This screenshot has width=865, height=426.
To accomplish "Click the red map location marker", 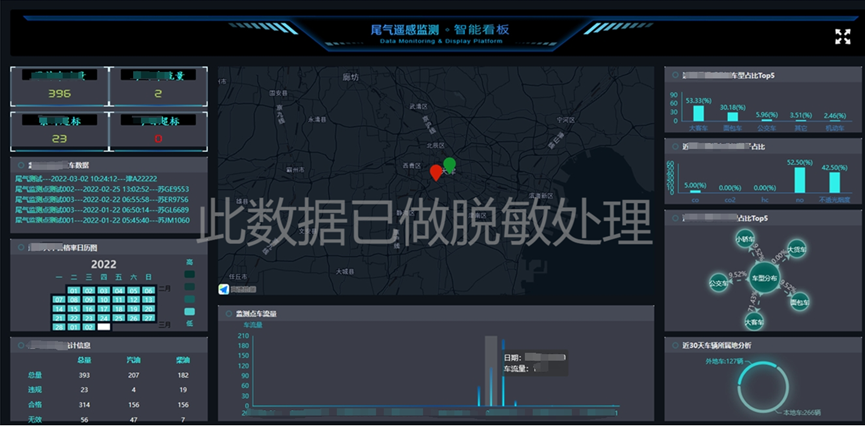I will 435,172.
